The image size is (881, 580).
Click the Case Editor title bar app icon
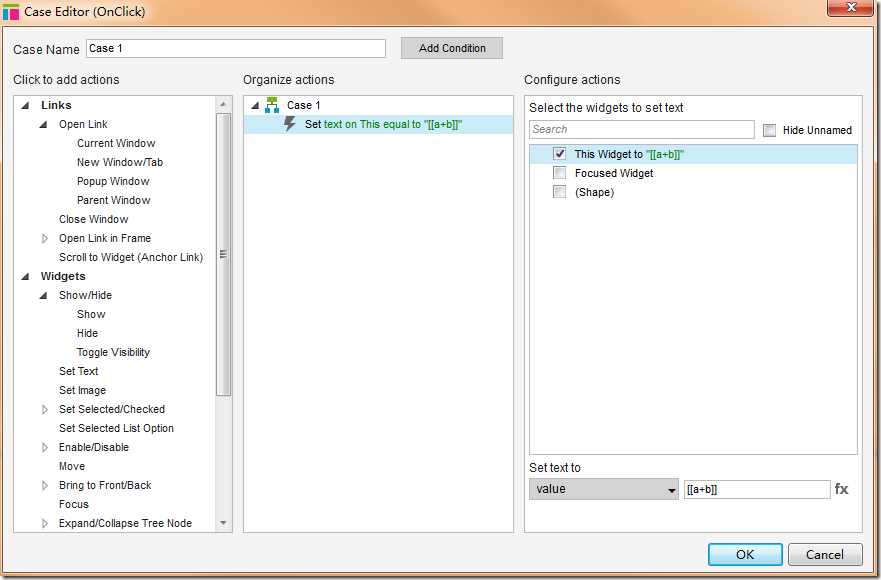pos(11,11)
